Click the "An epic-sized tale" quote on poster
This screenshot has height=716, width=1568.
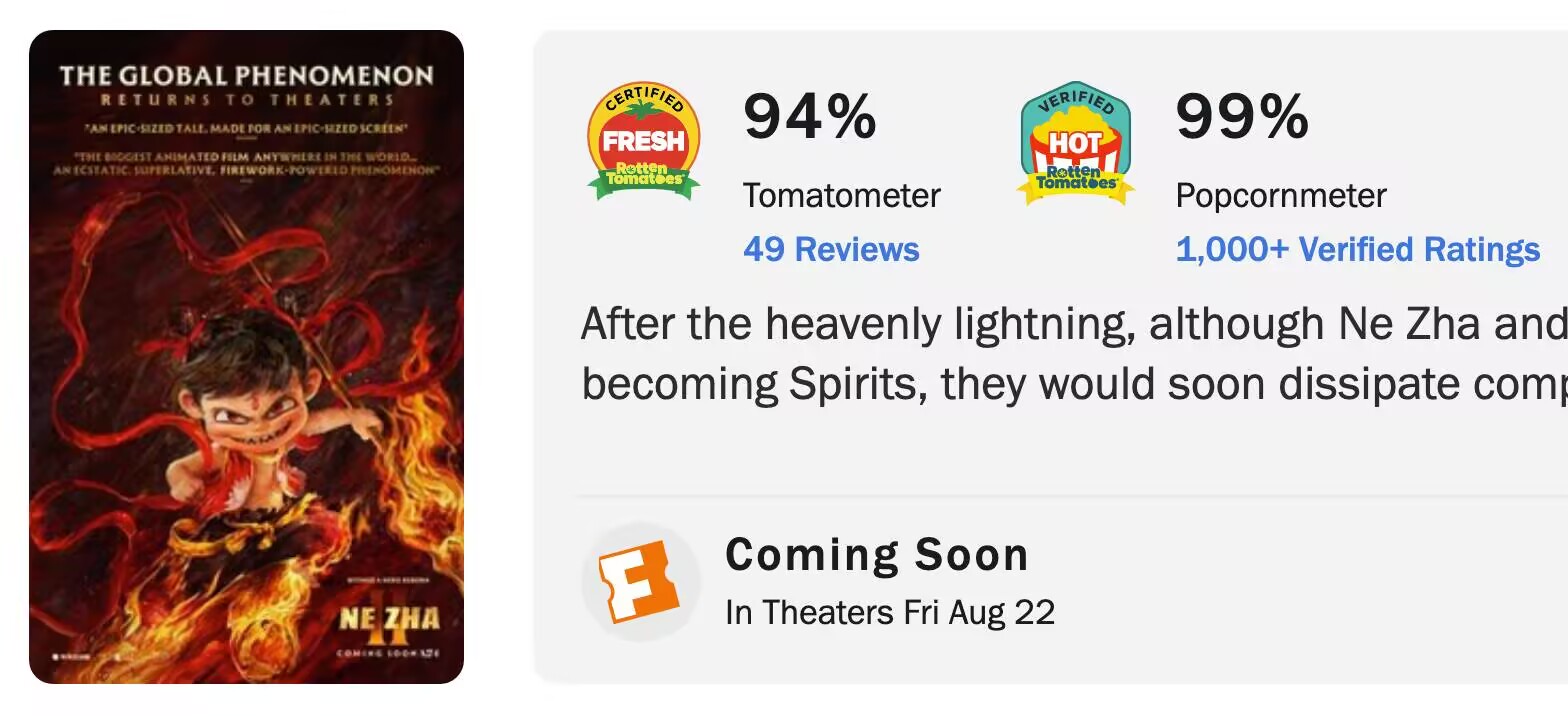click(x=246, y=129)
